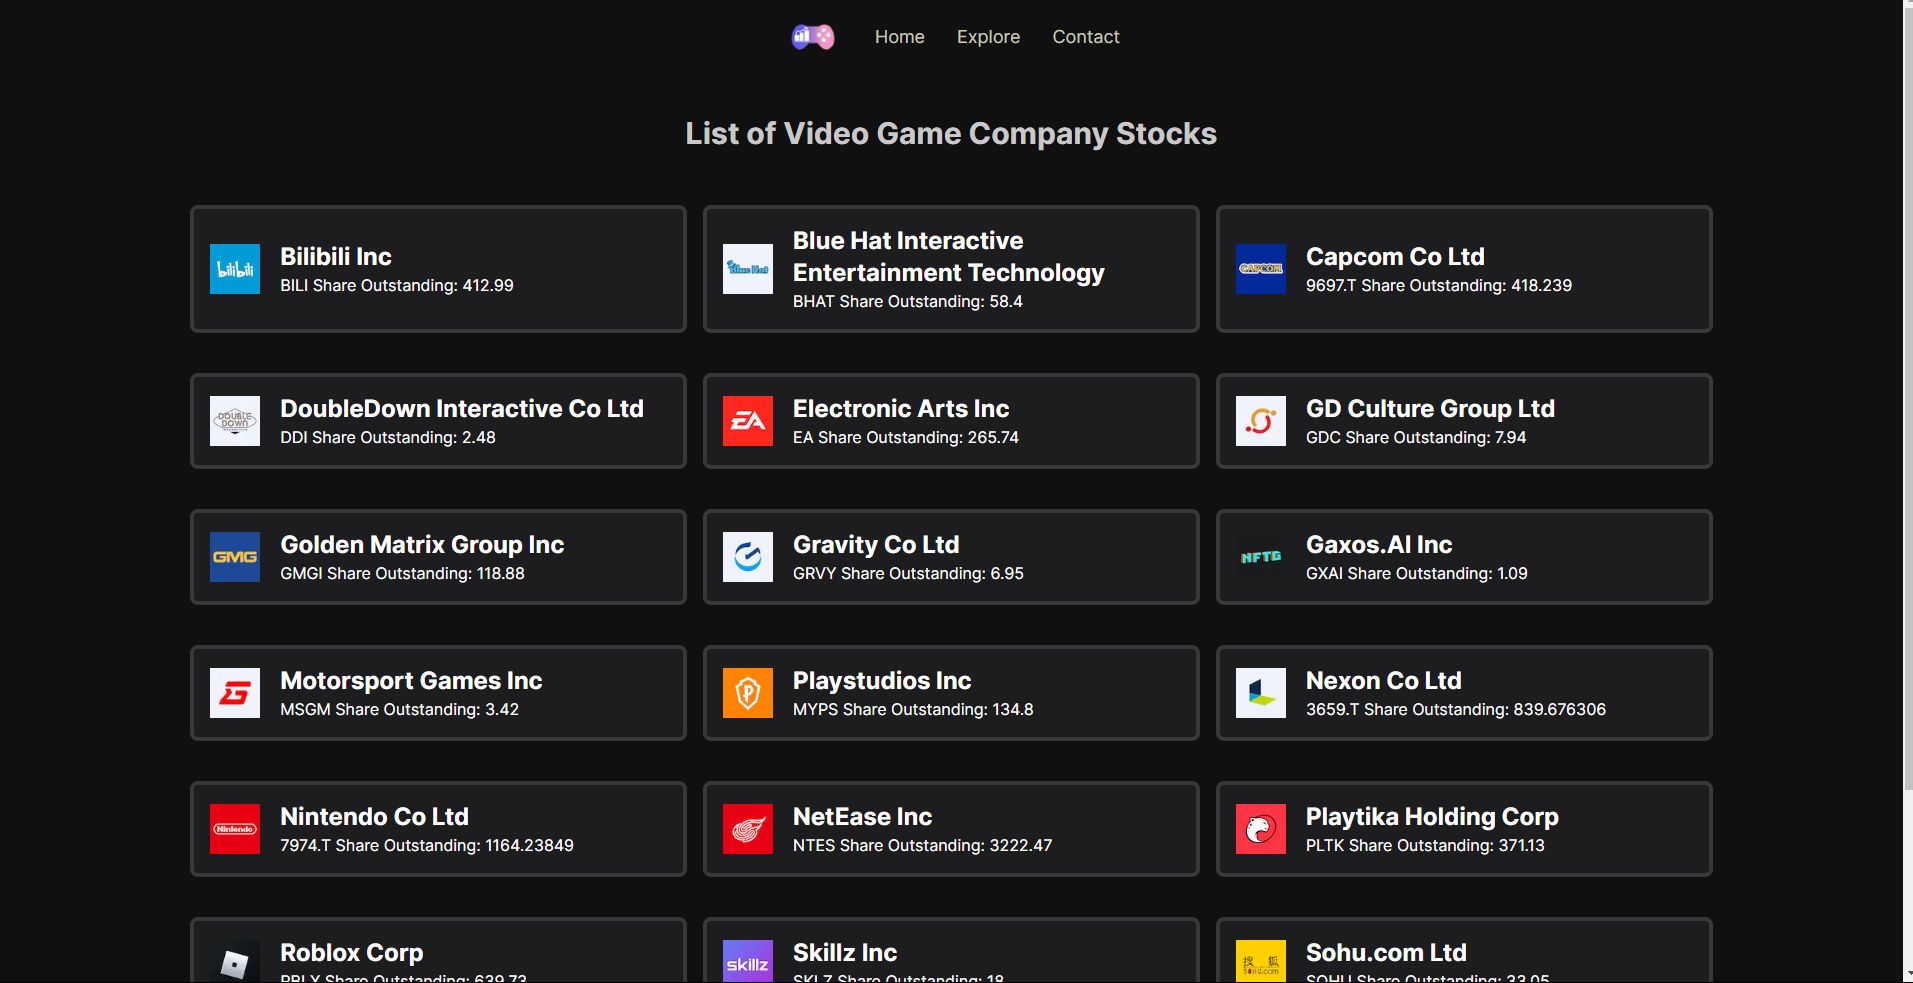Click the Gravity Co logo icon
The height and width of the screenshot is (983, 1913).
pyautogui.click(x=748, y=557)
